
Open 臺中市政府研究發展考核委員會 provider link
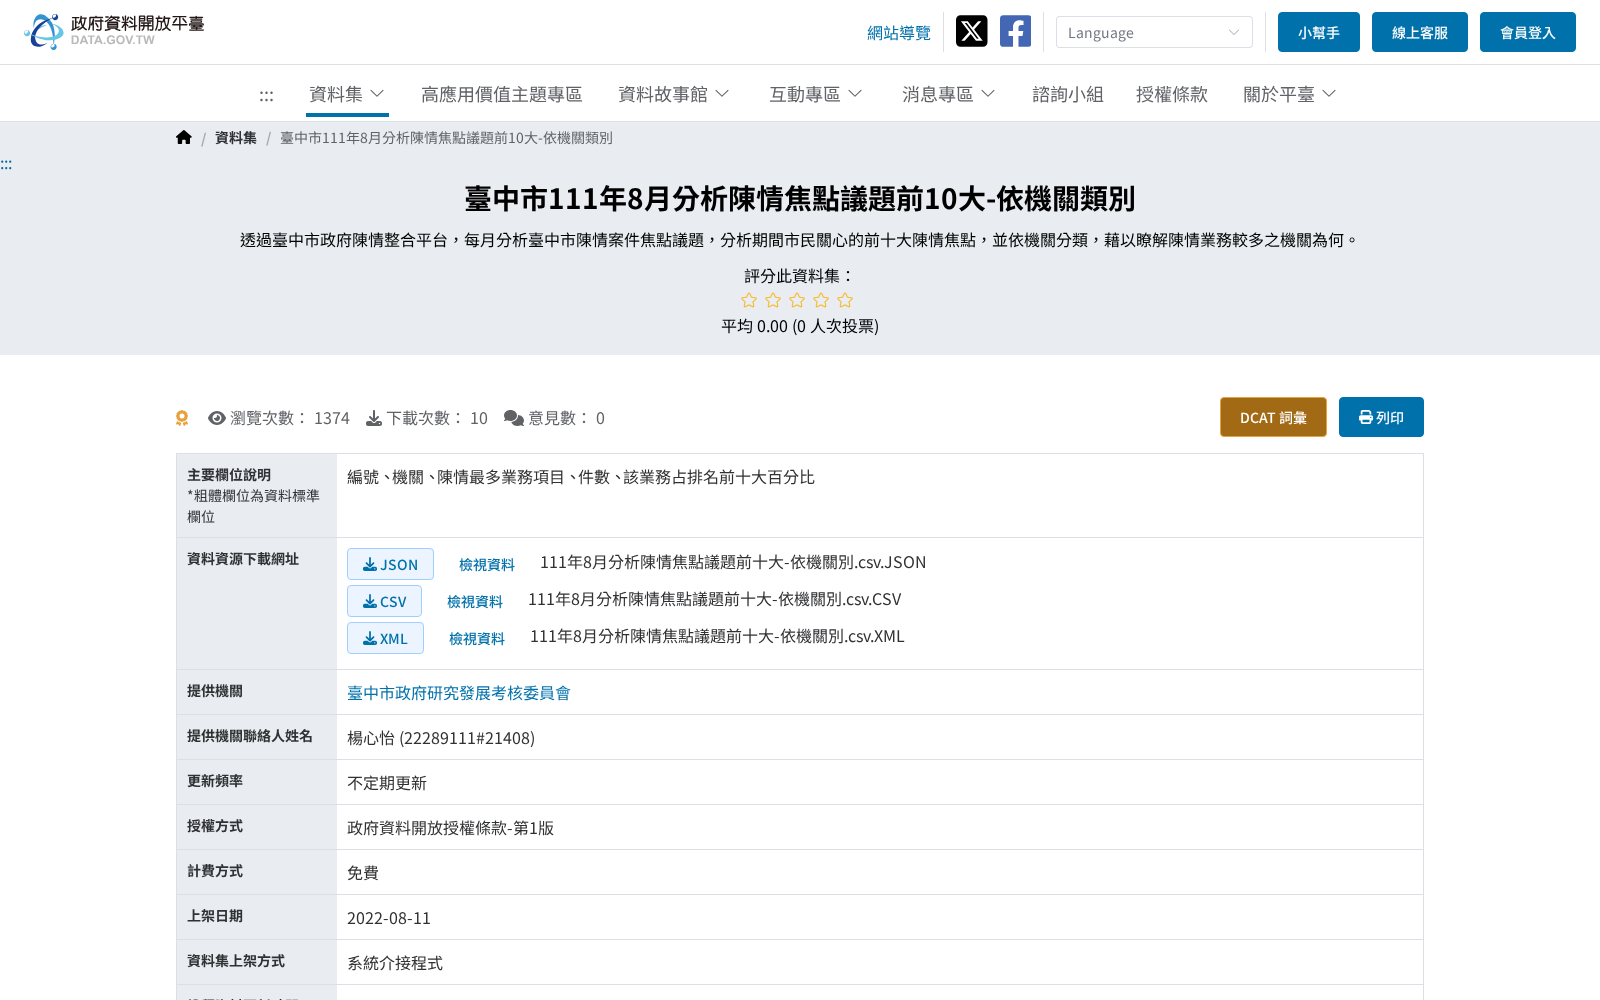point(459,693)
